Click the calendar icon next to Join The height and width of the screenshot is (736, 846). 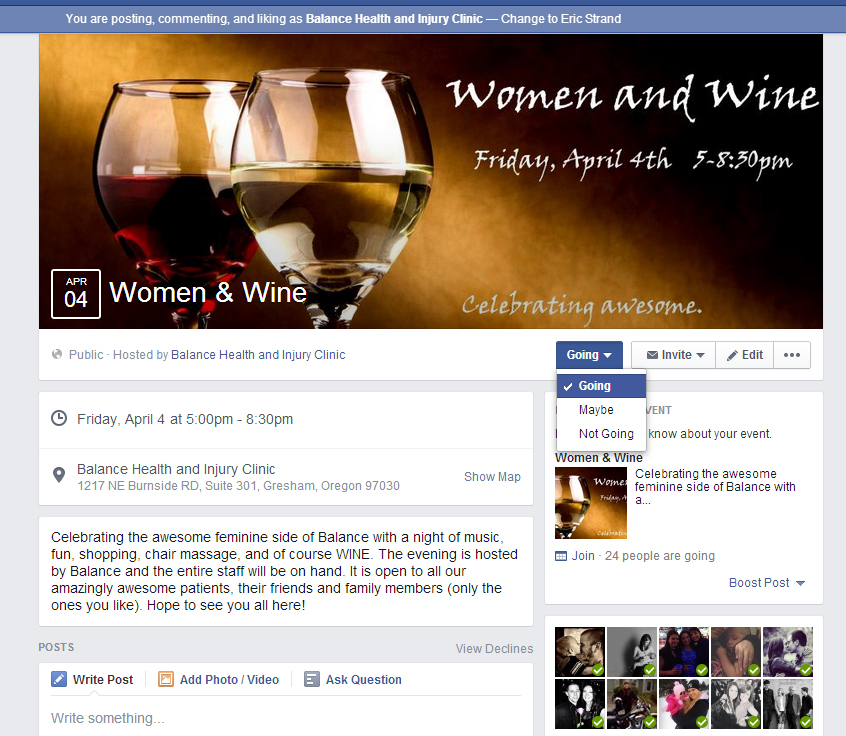coord(561,556)
